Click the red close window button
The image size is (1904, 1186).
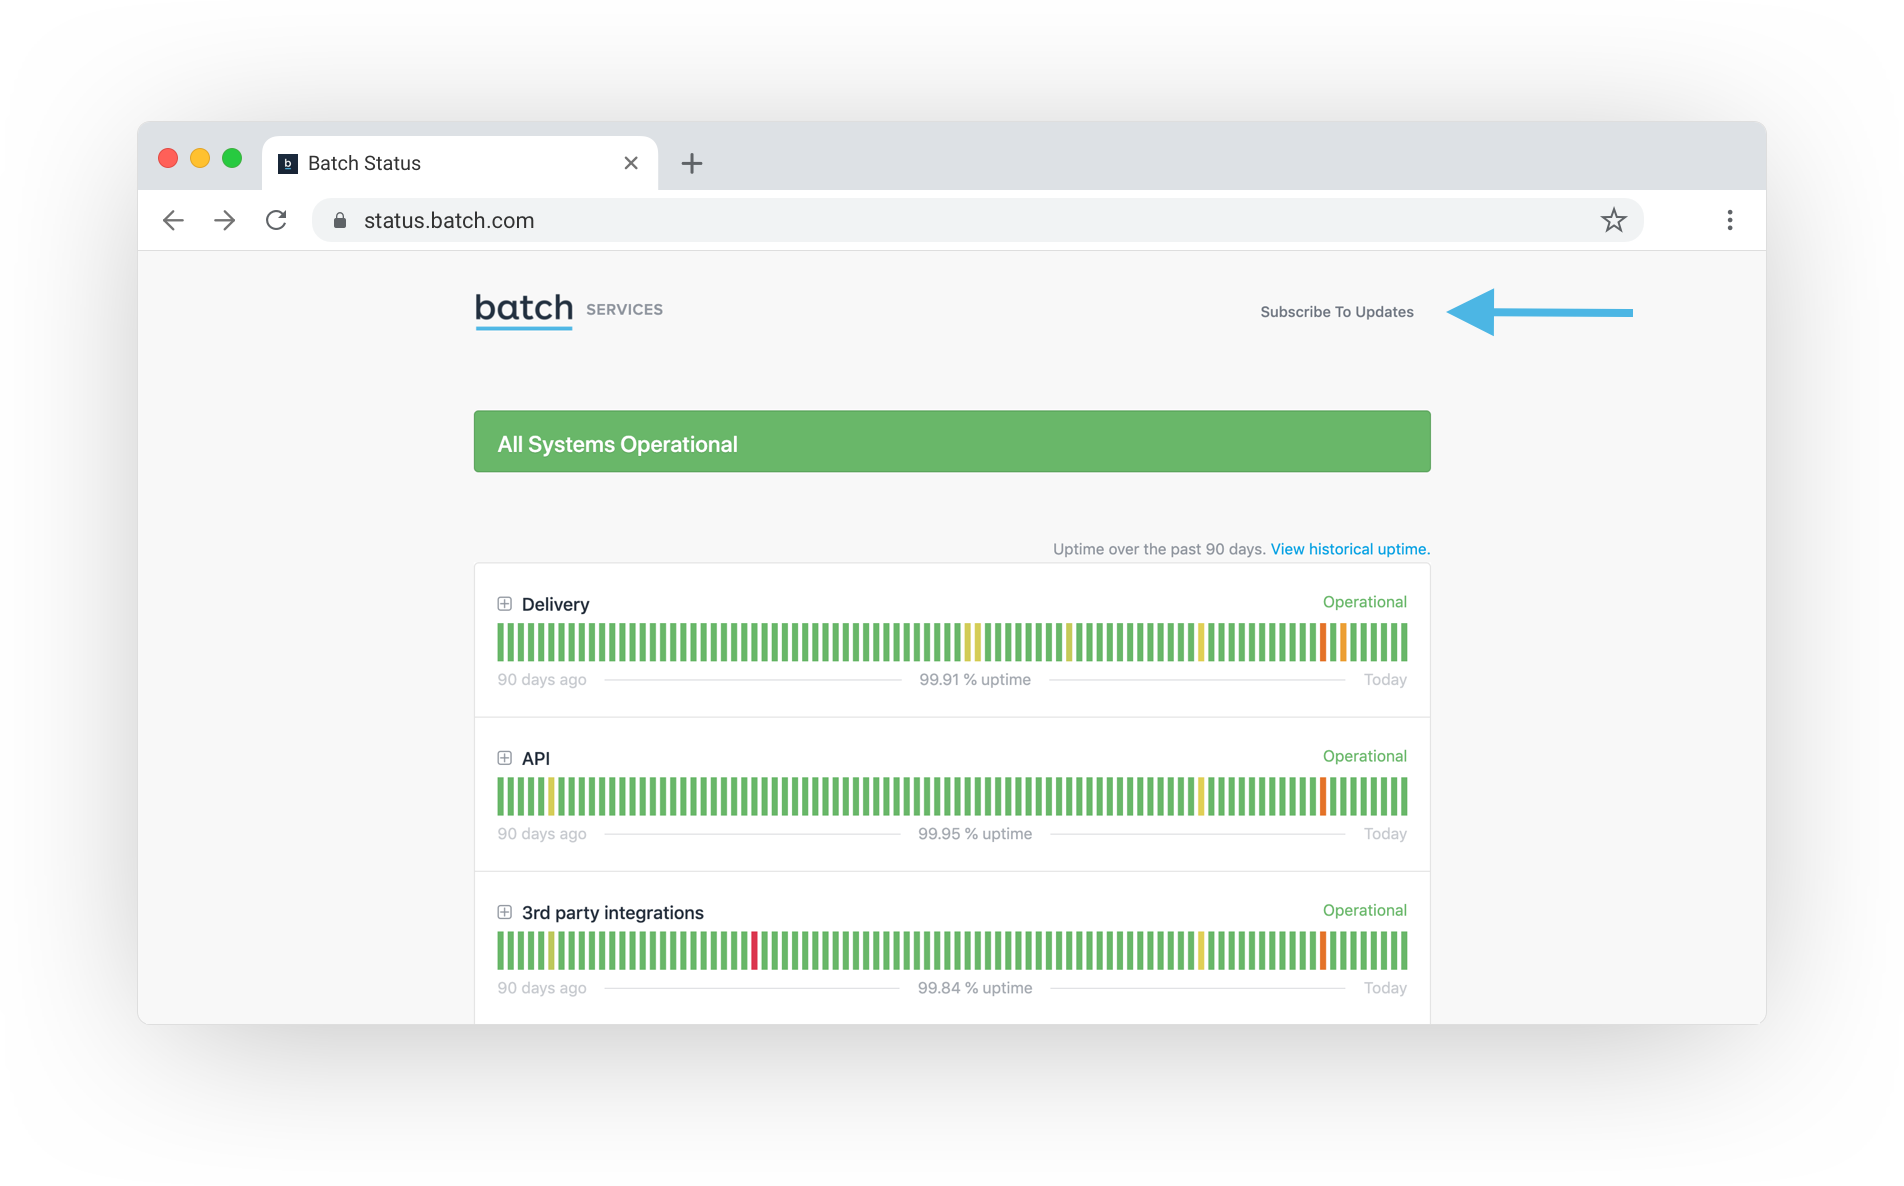click(168, 158)
